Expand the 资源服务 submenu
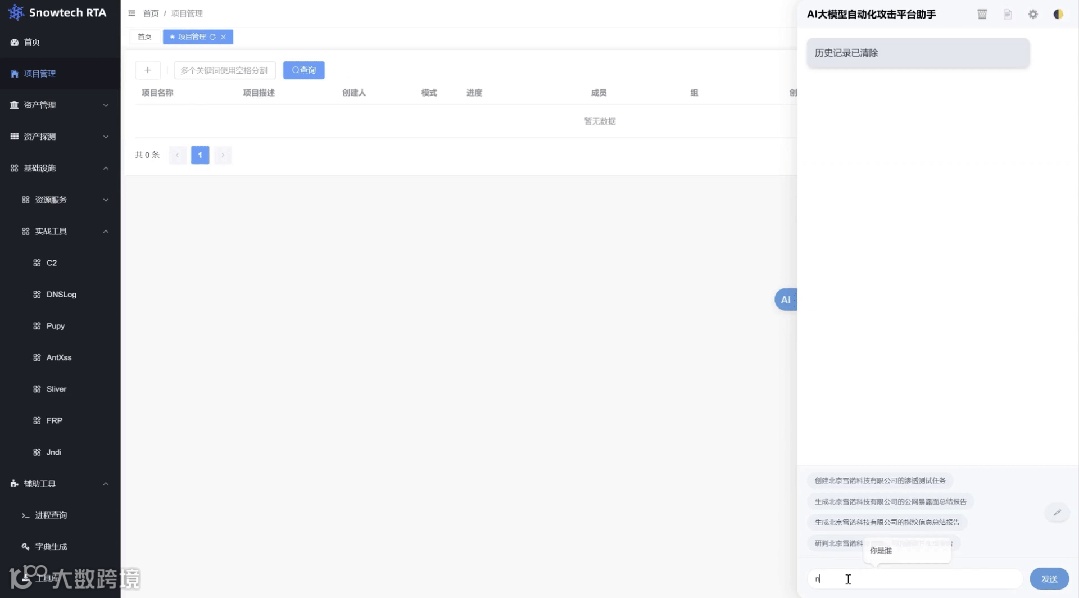 (x=60, y=200)
